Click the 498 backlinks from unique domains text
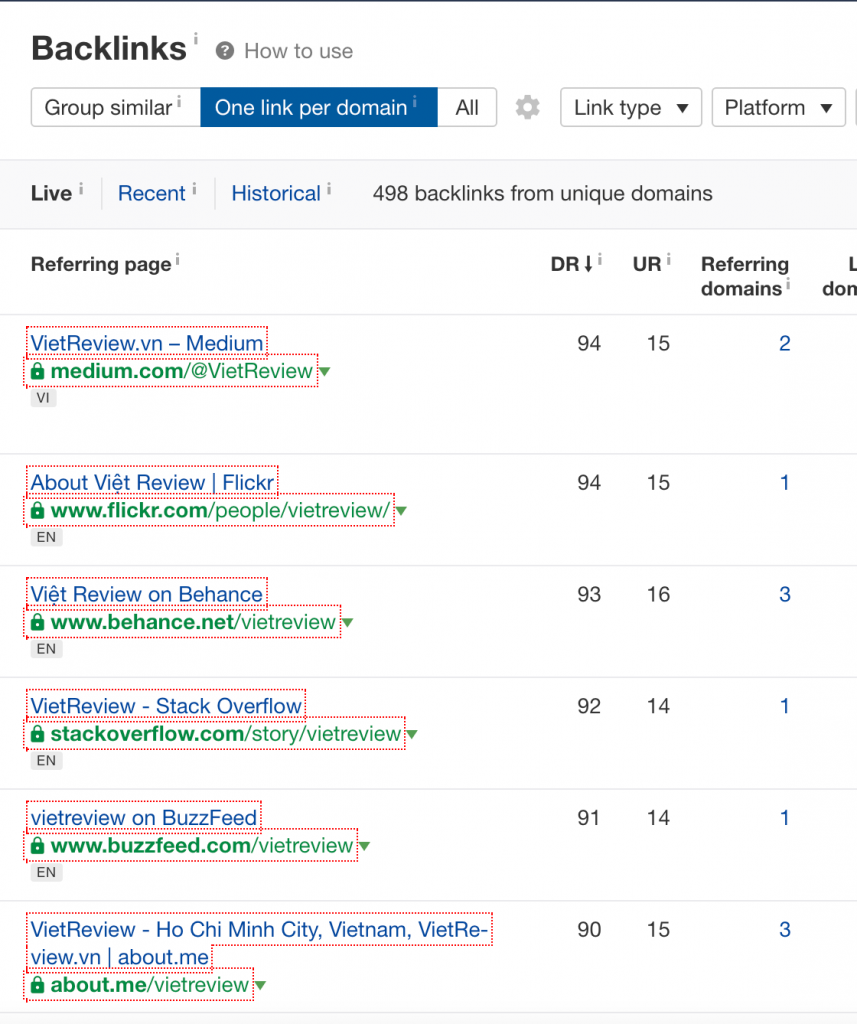 (542, 193)
